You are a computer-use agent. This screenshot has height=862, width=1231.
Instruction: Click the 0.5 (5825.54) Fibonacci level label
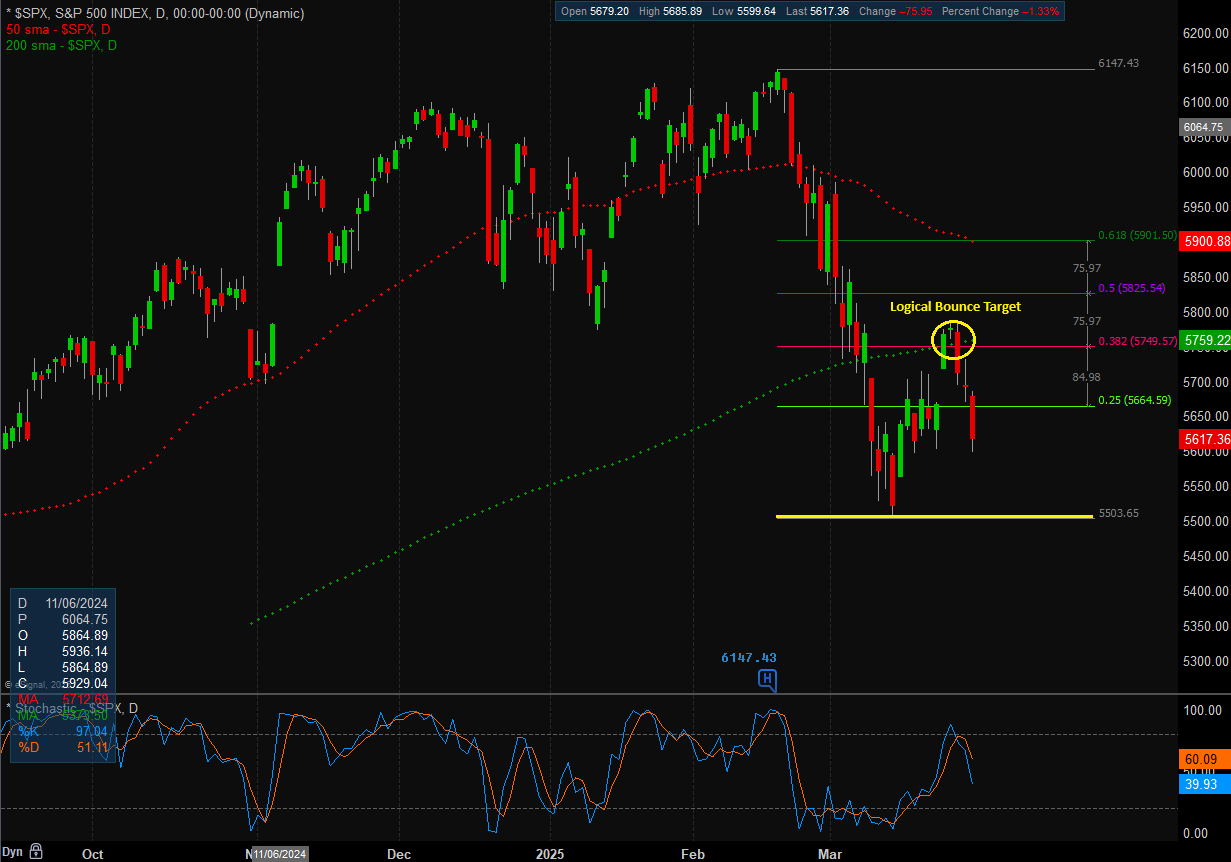pyautogui.click(x=1131, y=288)
